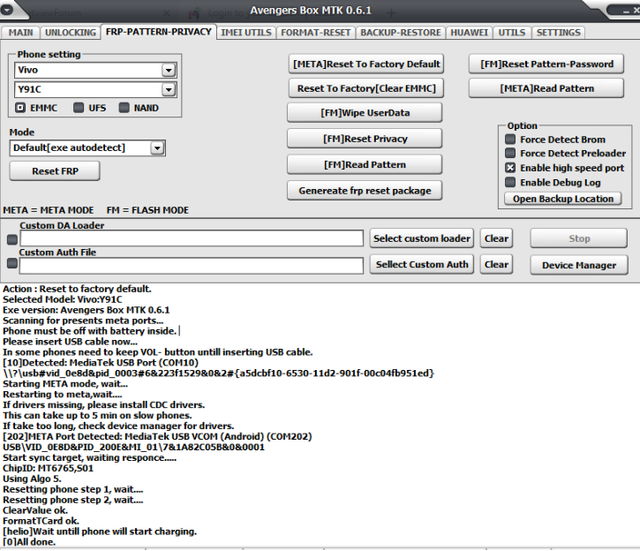Expand the Mode dropdown arrow
Viewport: 640px width, 551px height.
coord(157,148)
